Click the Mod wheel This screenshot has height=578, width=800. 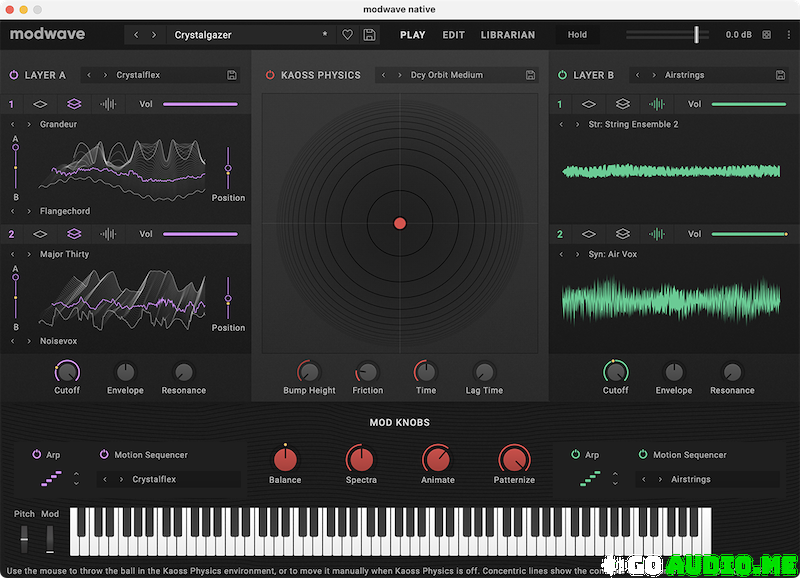click(49, 539)
